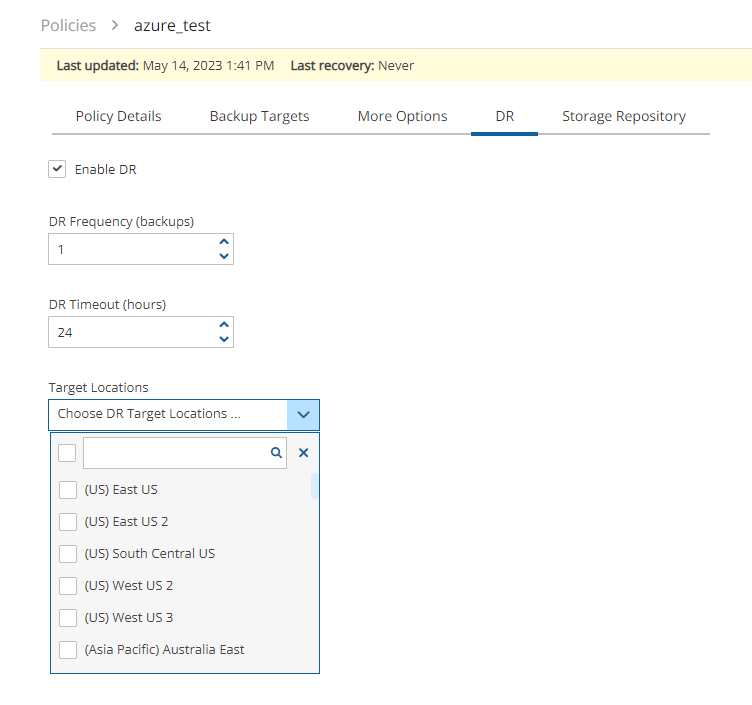The image size is (752, 705).
Task: Open the Backup Targets tab
Action: pos(259,116)
